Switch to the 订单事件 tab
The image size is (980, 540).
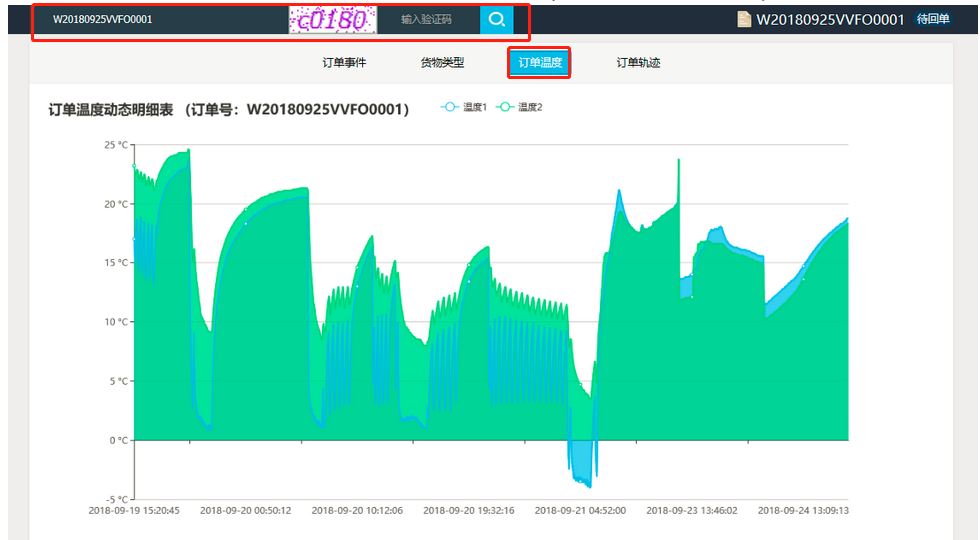point(344,62)
